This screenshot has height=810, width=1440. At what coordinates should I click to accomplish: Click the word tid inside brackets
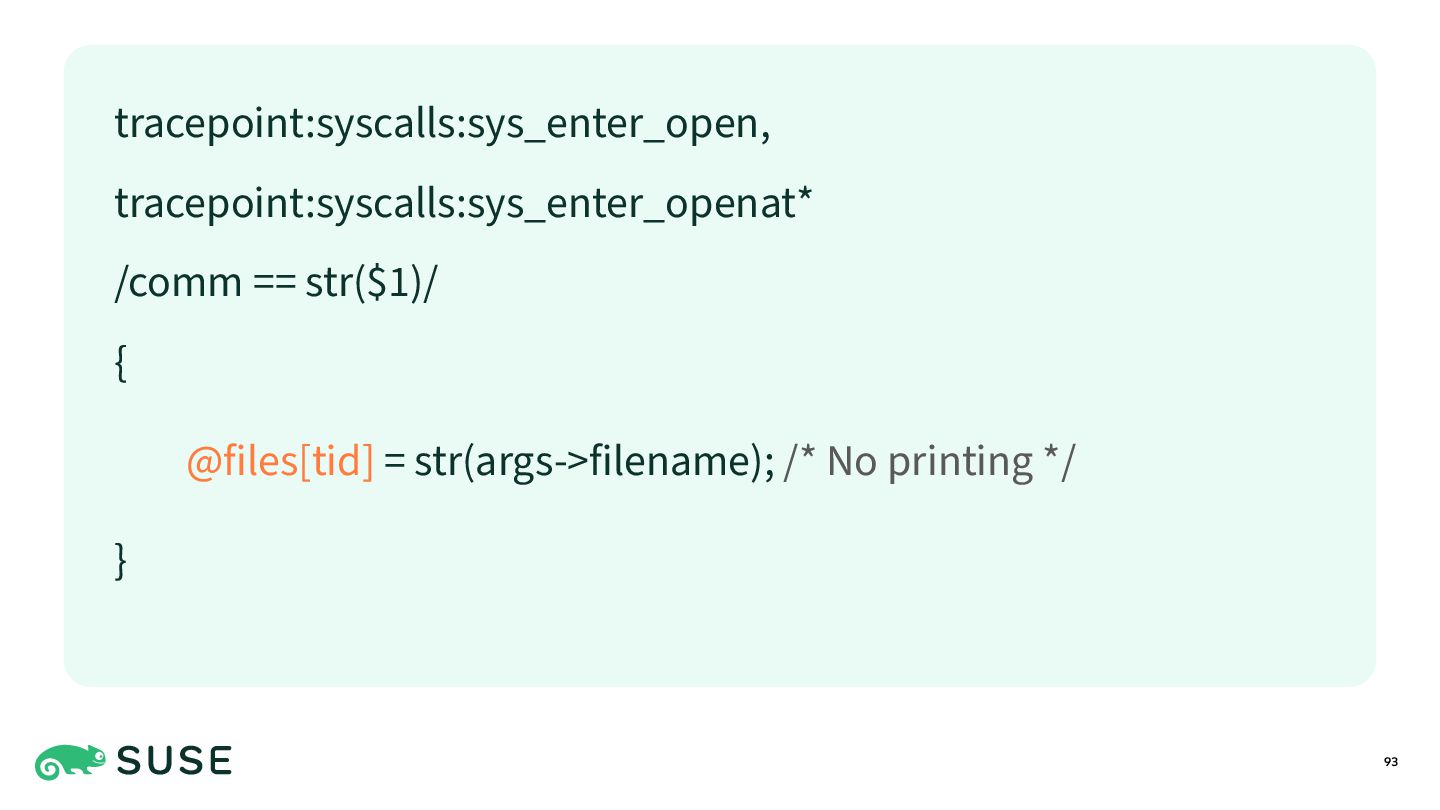pos(336,461)
